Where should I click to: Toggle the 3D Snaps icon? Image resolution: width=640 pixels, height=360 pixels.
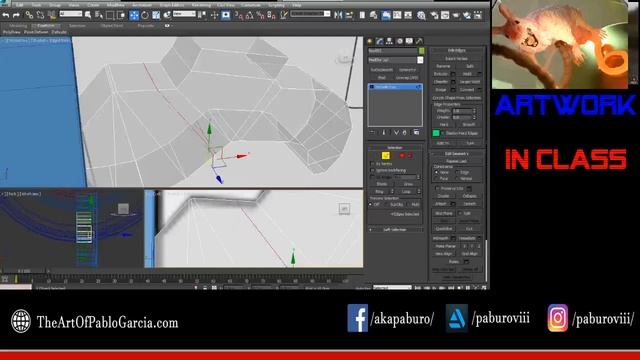coord(239,16)
